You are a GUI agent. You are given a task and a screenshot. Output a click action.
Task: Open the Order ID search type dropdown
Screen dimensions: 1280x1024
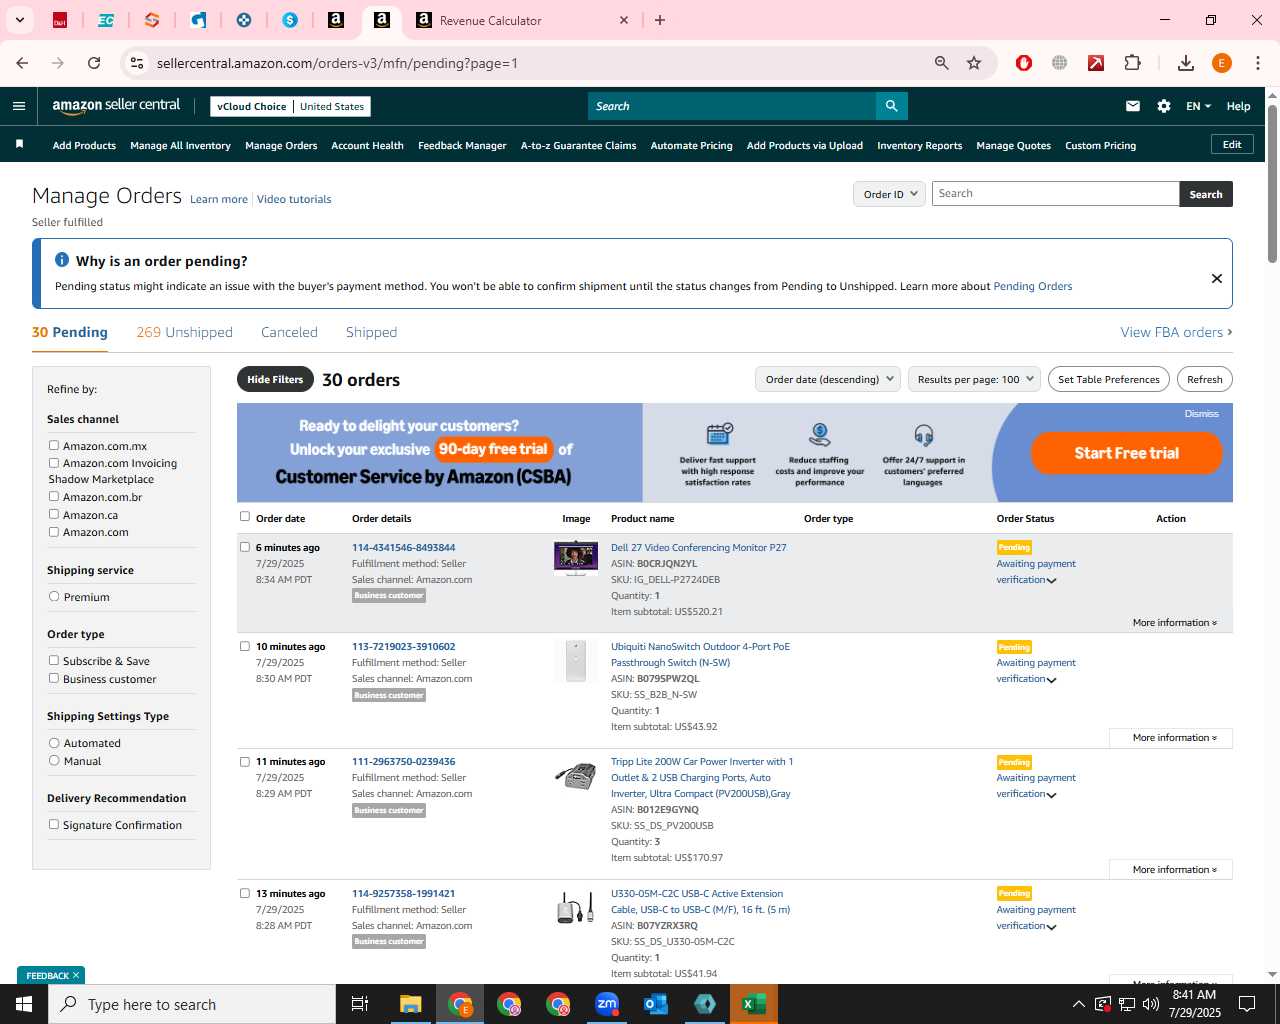pyautogui.click(x=890, y=194)
